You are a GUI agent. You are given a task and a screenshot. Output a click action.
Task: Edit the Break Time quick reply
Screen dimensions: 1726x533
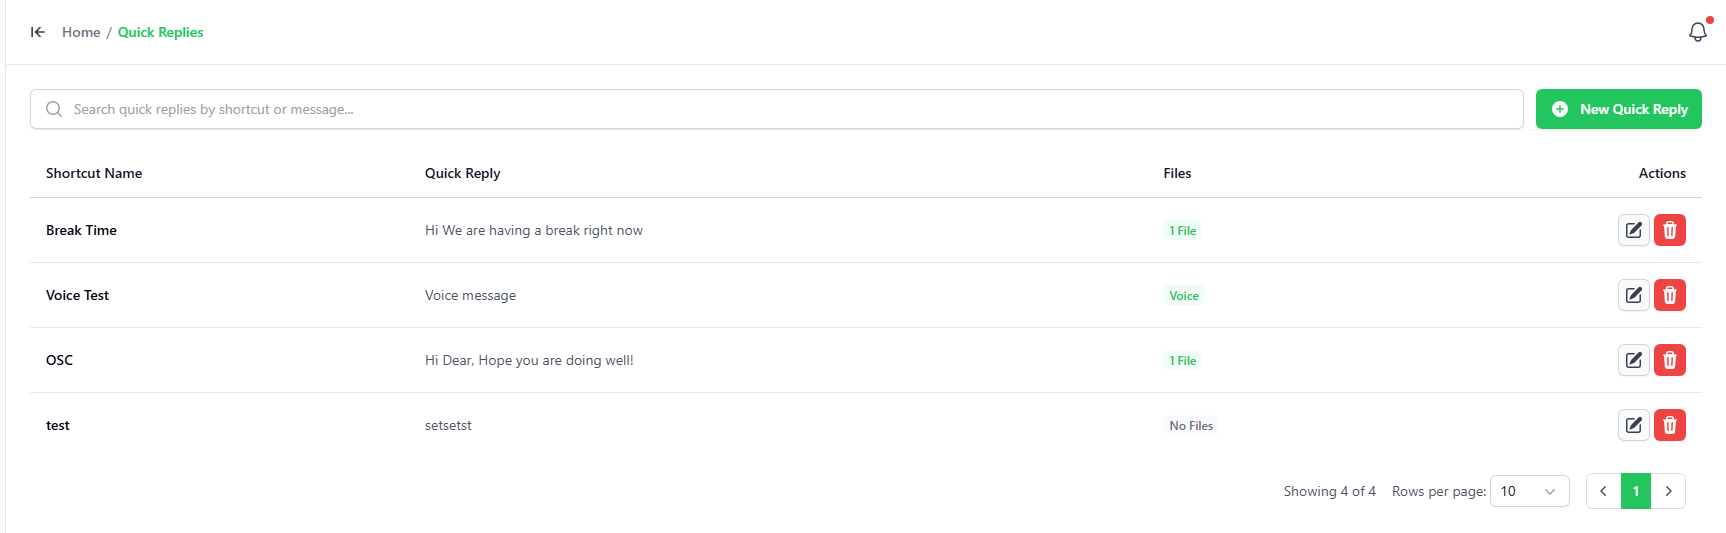tap(1634, 230)
